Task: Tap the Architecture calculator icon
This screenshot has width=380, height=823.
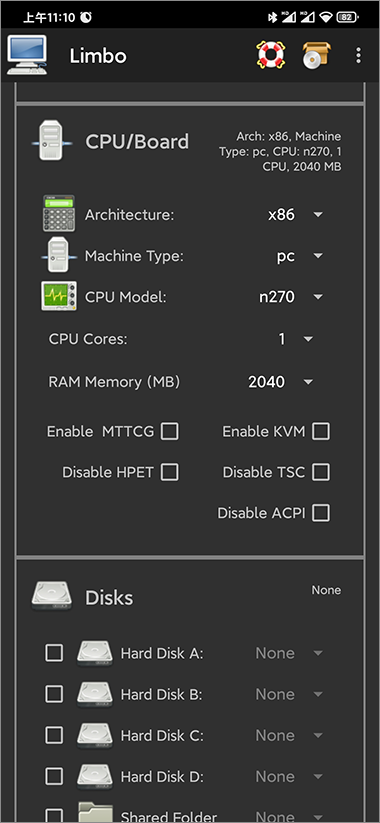Action: [59, 214]
